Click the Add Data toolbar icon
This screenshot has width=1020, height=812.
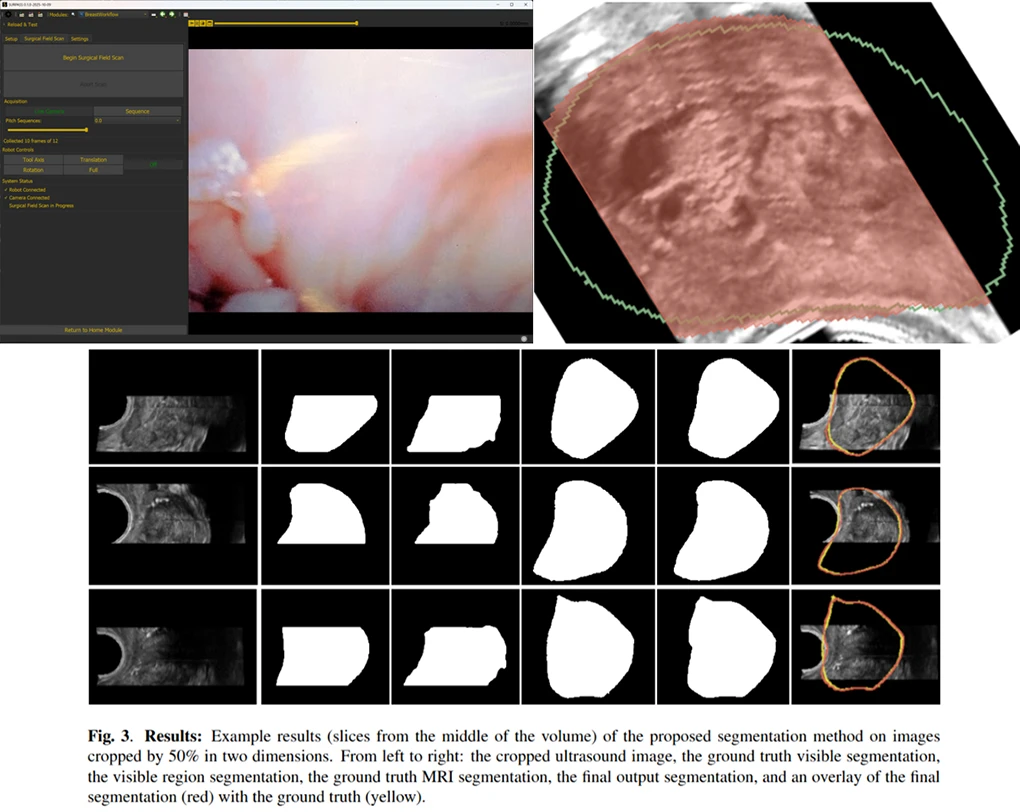pyautogui.click(x=21, y=14)
